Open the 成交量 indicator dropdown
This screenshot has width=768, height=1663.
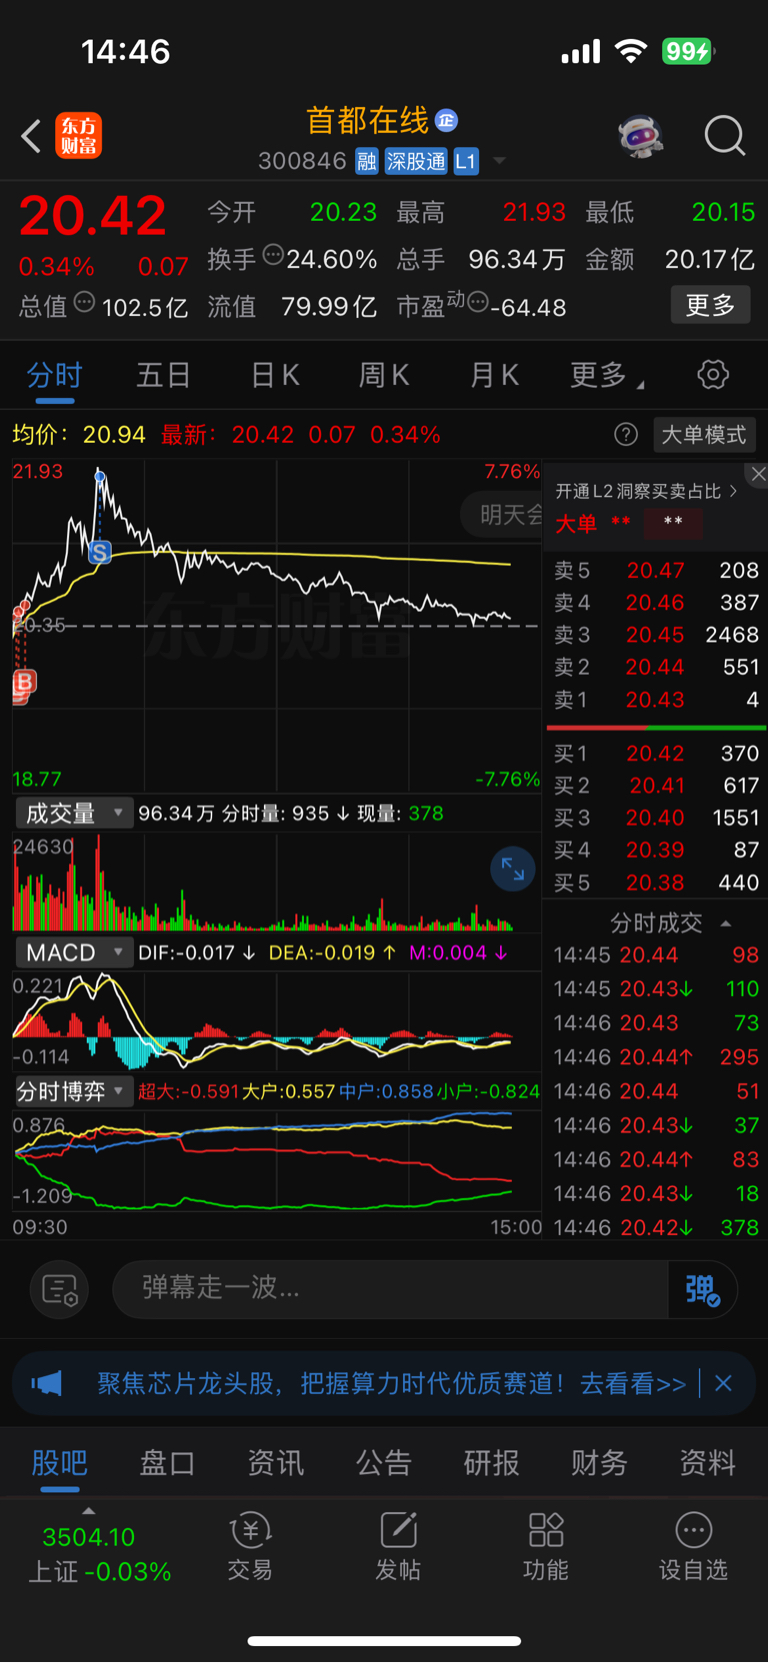click(74, 813)
